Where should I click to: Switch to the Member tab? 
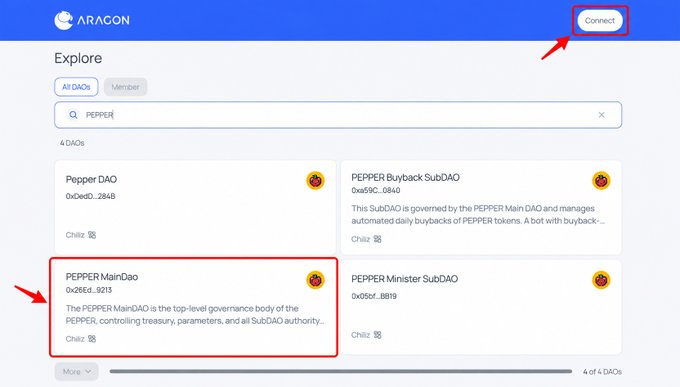[125, 87]
